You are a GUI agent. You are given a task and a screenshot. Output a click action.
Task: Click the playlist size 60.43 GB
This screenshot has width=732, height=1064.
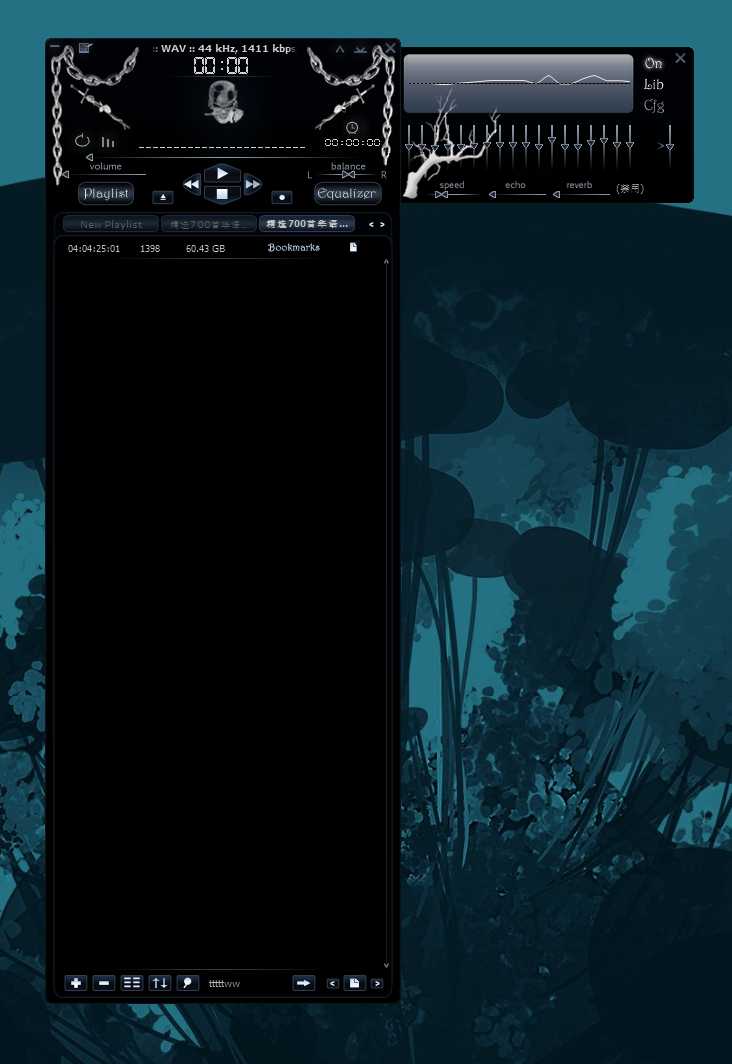coord(206,249)
